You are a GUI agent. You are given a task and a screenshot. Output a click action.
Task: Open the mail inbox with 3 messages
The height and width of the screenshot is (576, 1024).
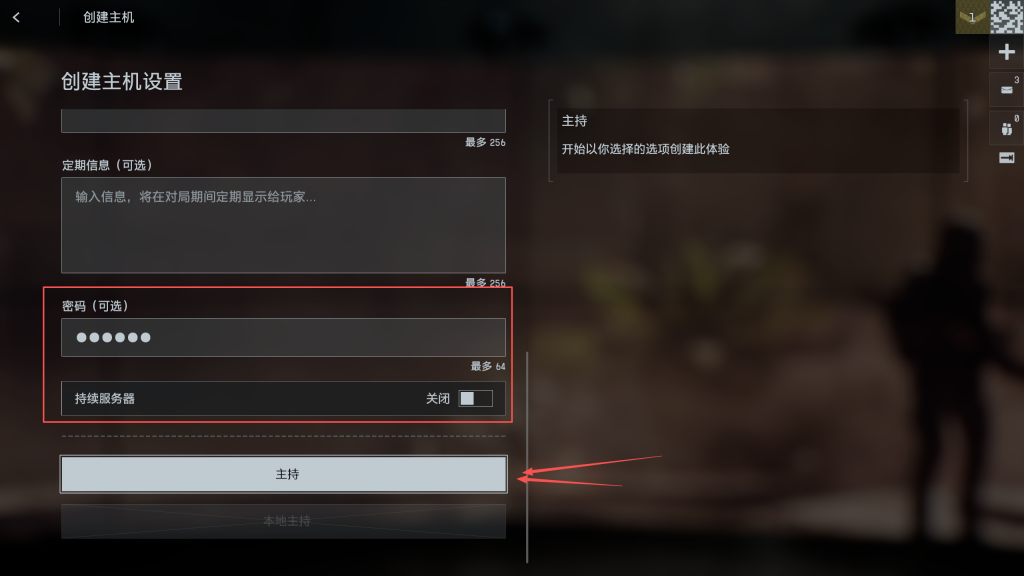click(x=1006, y=89)
